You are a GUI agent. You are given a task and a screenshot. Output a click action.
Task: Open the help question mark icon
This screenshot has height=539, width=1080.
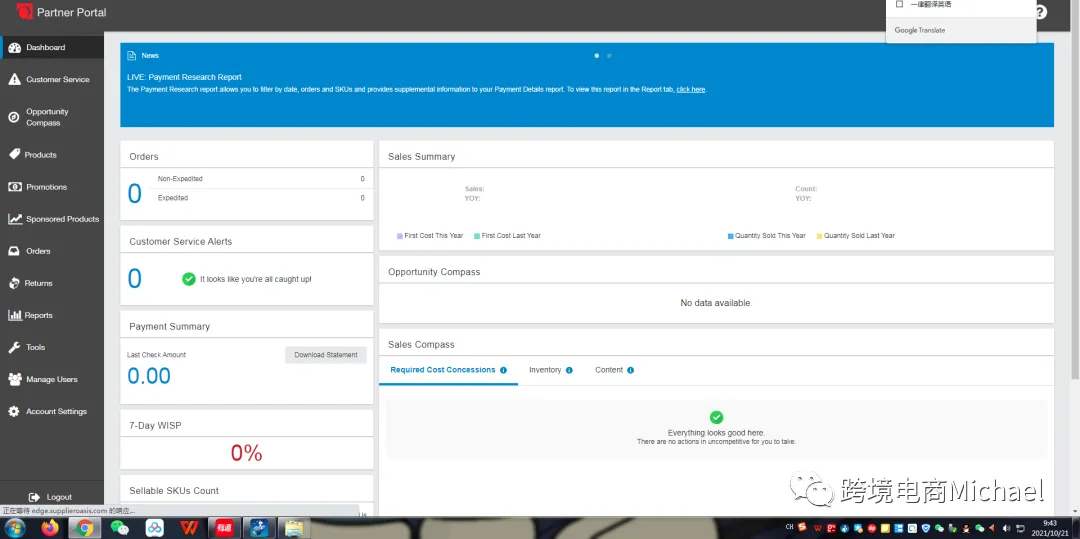point(1040,12)
